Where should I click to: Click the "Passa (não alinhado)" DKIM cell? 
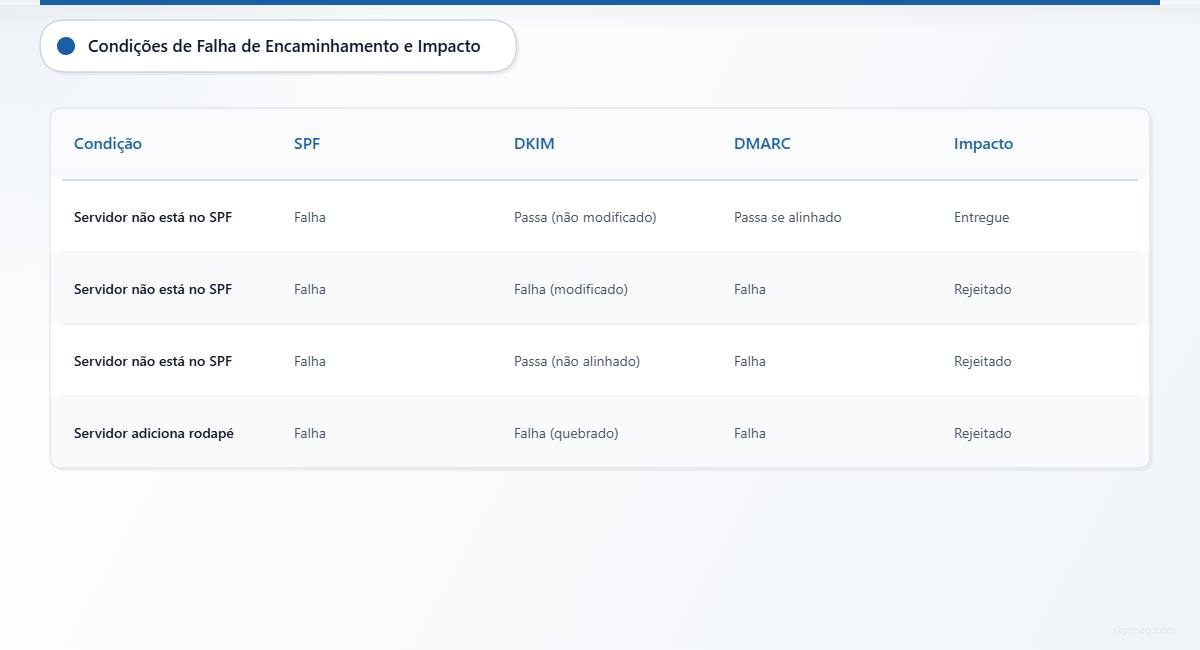[577, 361]
